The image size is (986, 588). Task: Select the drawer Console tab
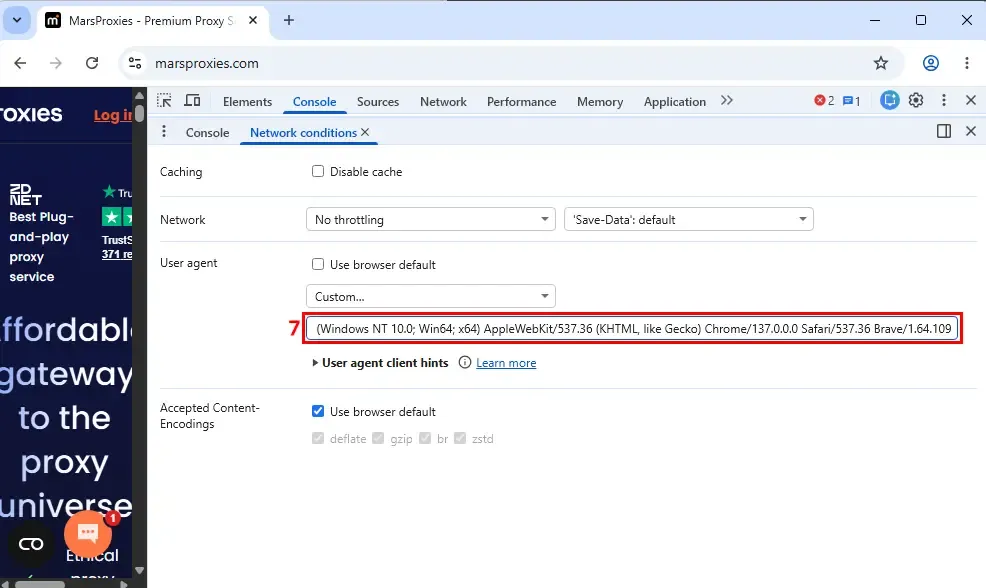pos(208,132)
